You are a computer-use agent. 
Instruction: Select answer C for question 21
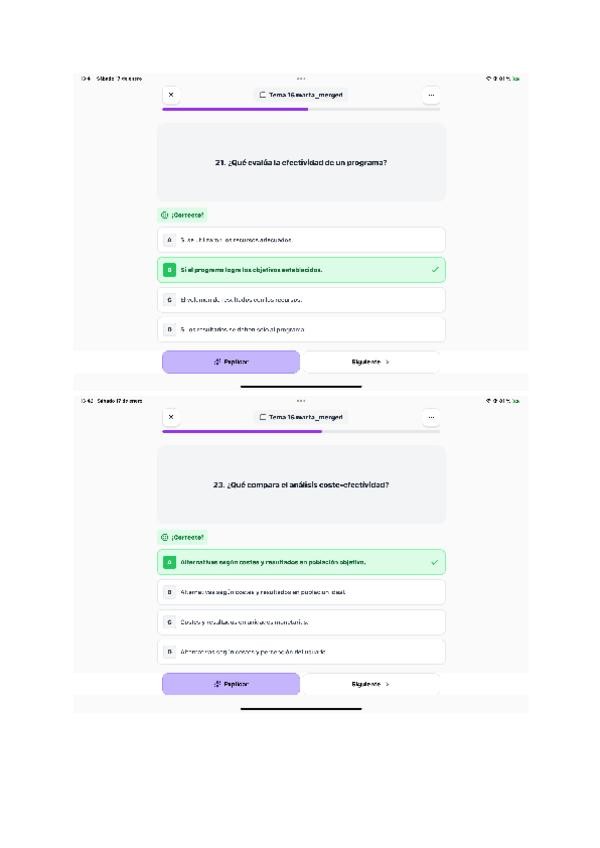tap(301, 299)
